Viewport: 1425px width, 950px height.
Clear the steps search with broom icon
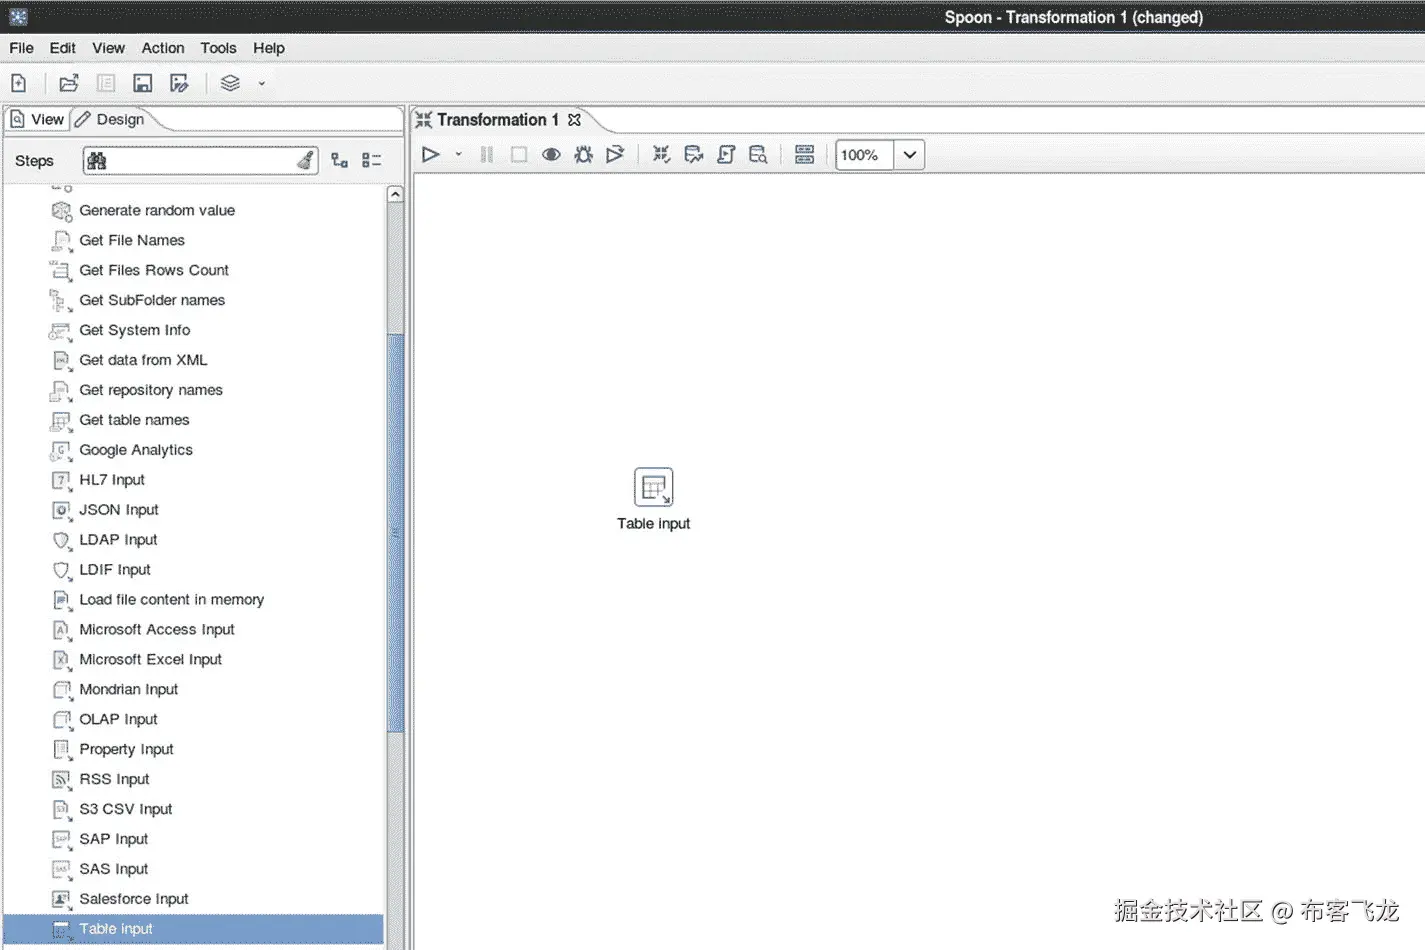[306, 161]
